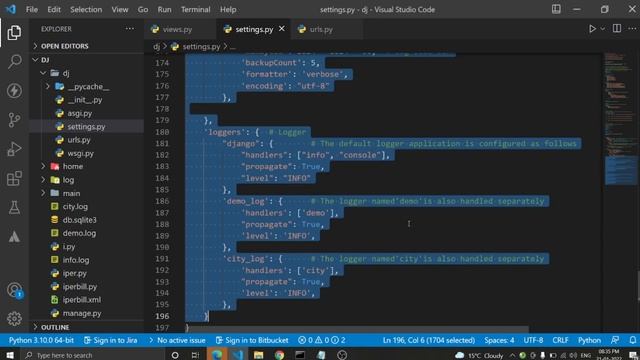Image resolution: width=640 pixels, height=360 pixels.
Task: Open the Thunder Client lightning icon
Action: (14, 91)
